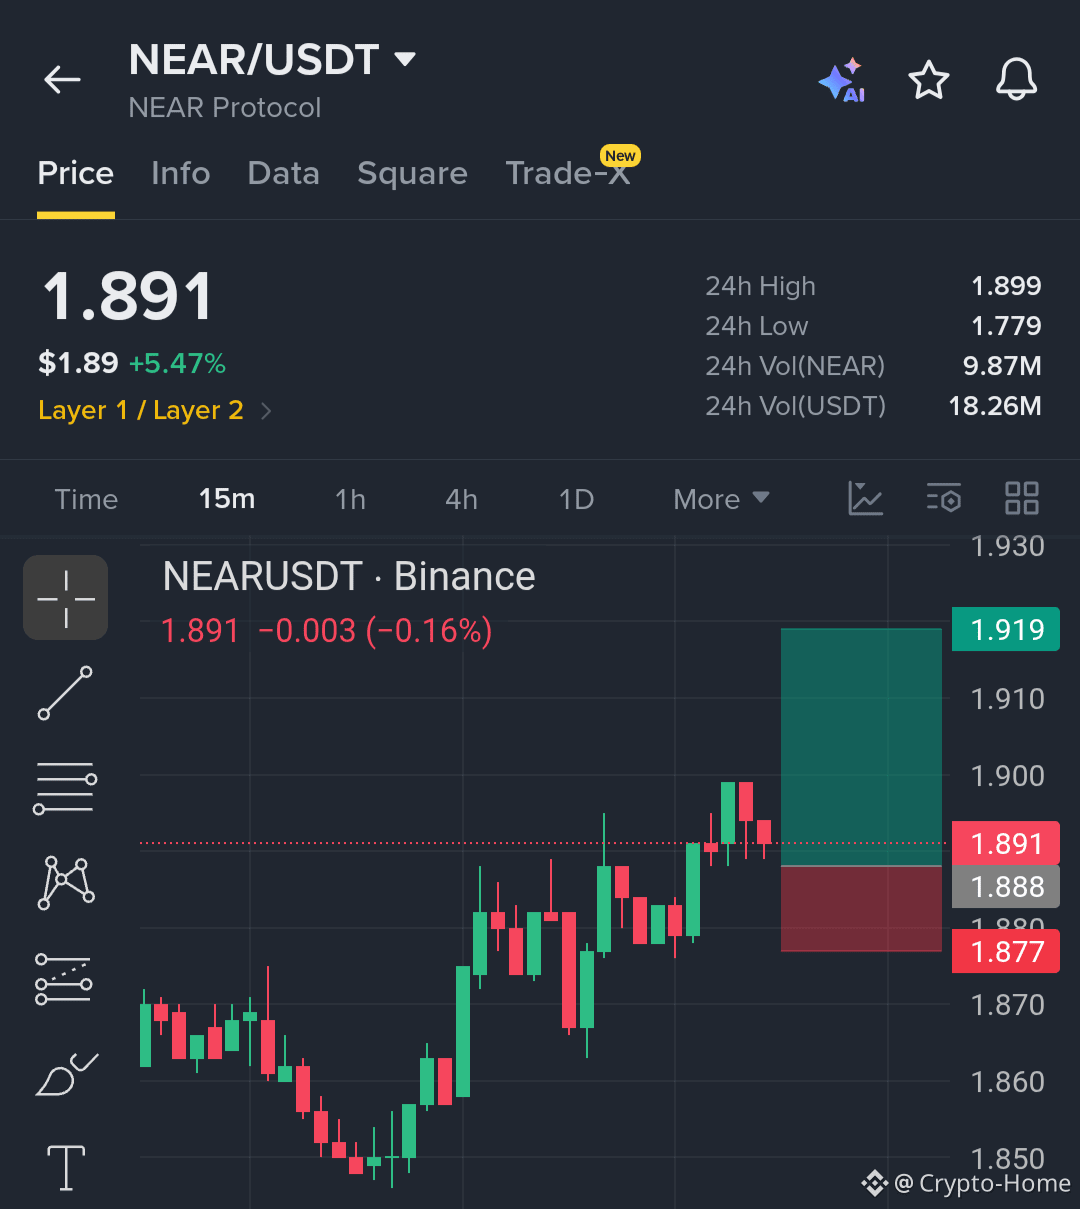The height and width of the screenshot is (1209, 1080).
Task: Switch to the Data tab
Action: [283, 174]
